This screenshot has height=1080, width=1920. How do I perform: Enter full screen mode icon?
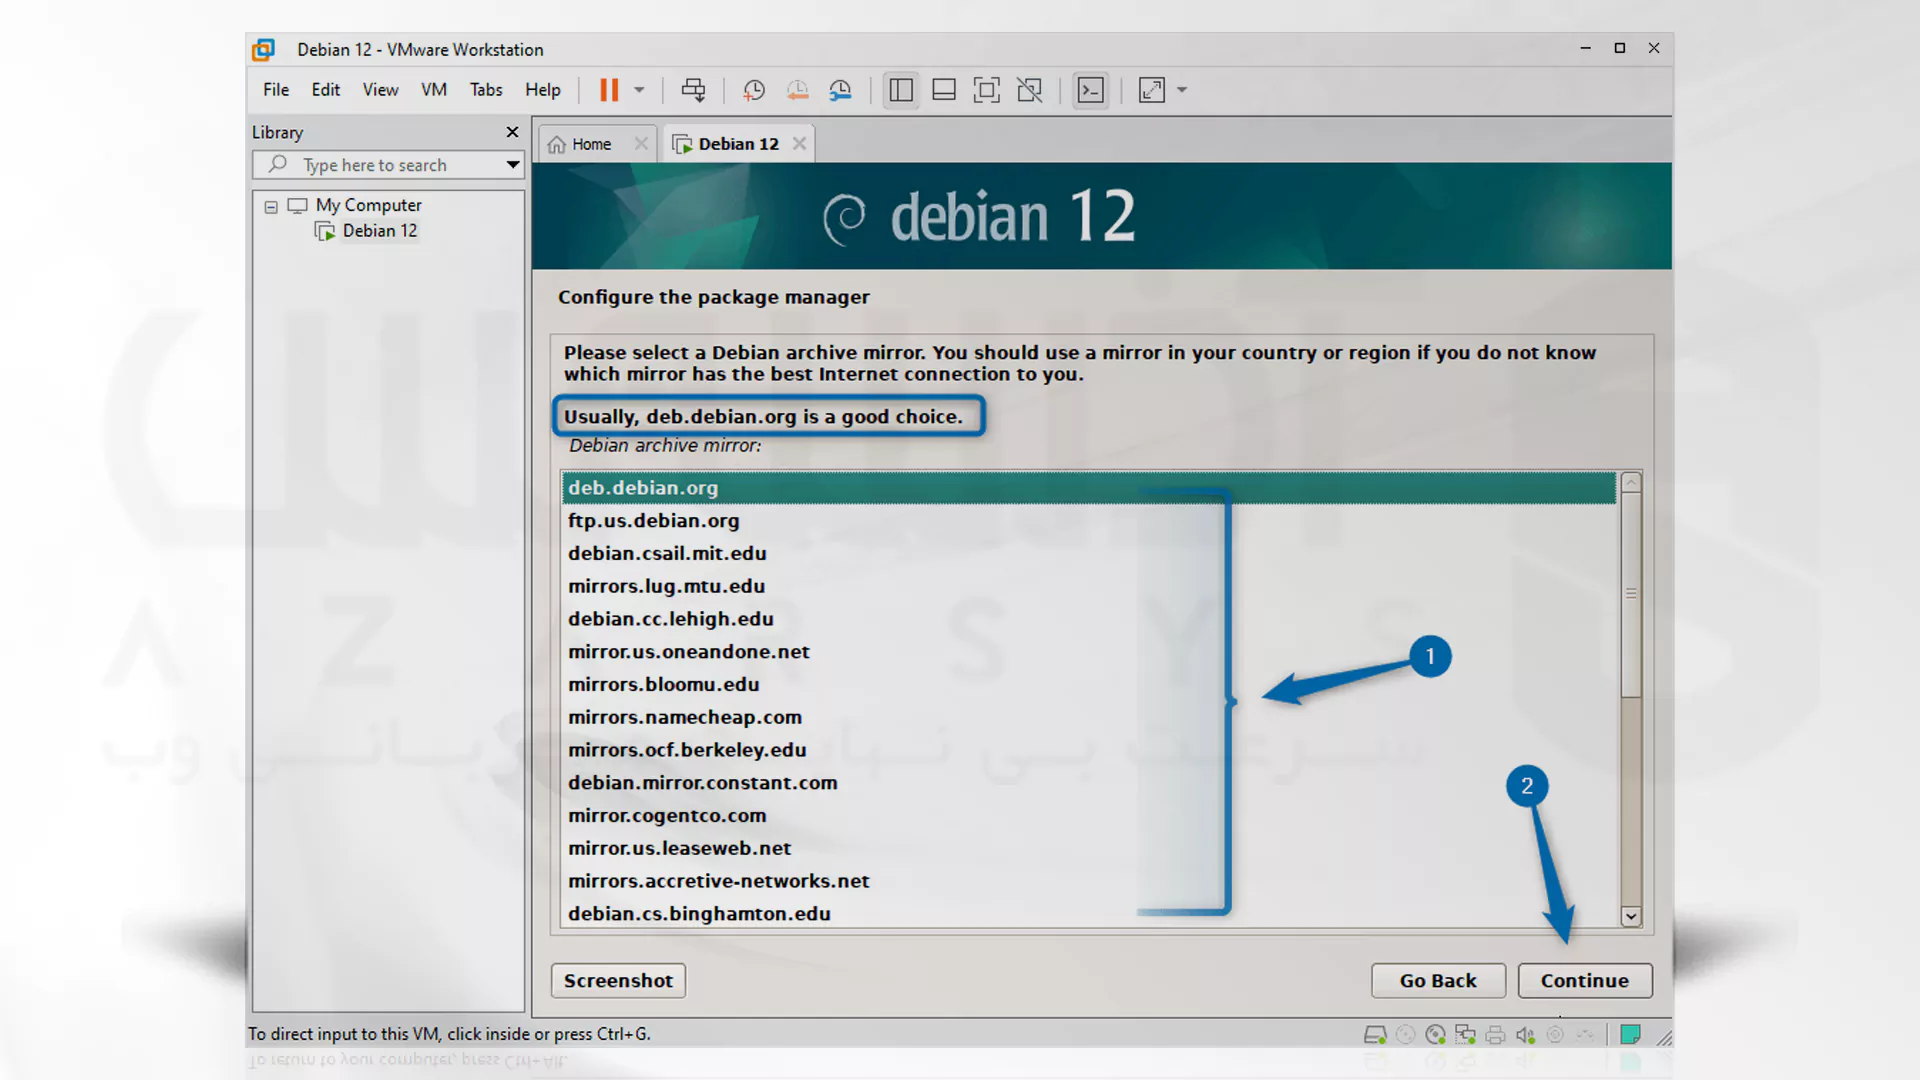coord(987,90)
